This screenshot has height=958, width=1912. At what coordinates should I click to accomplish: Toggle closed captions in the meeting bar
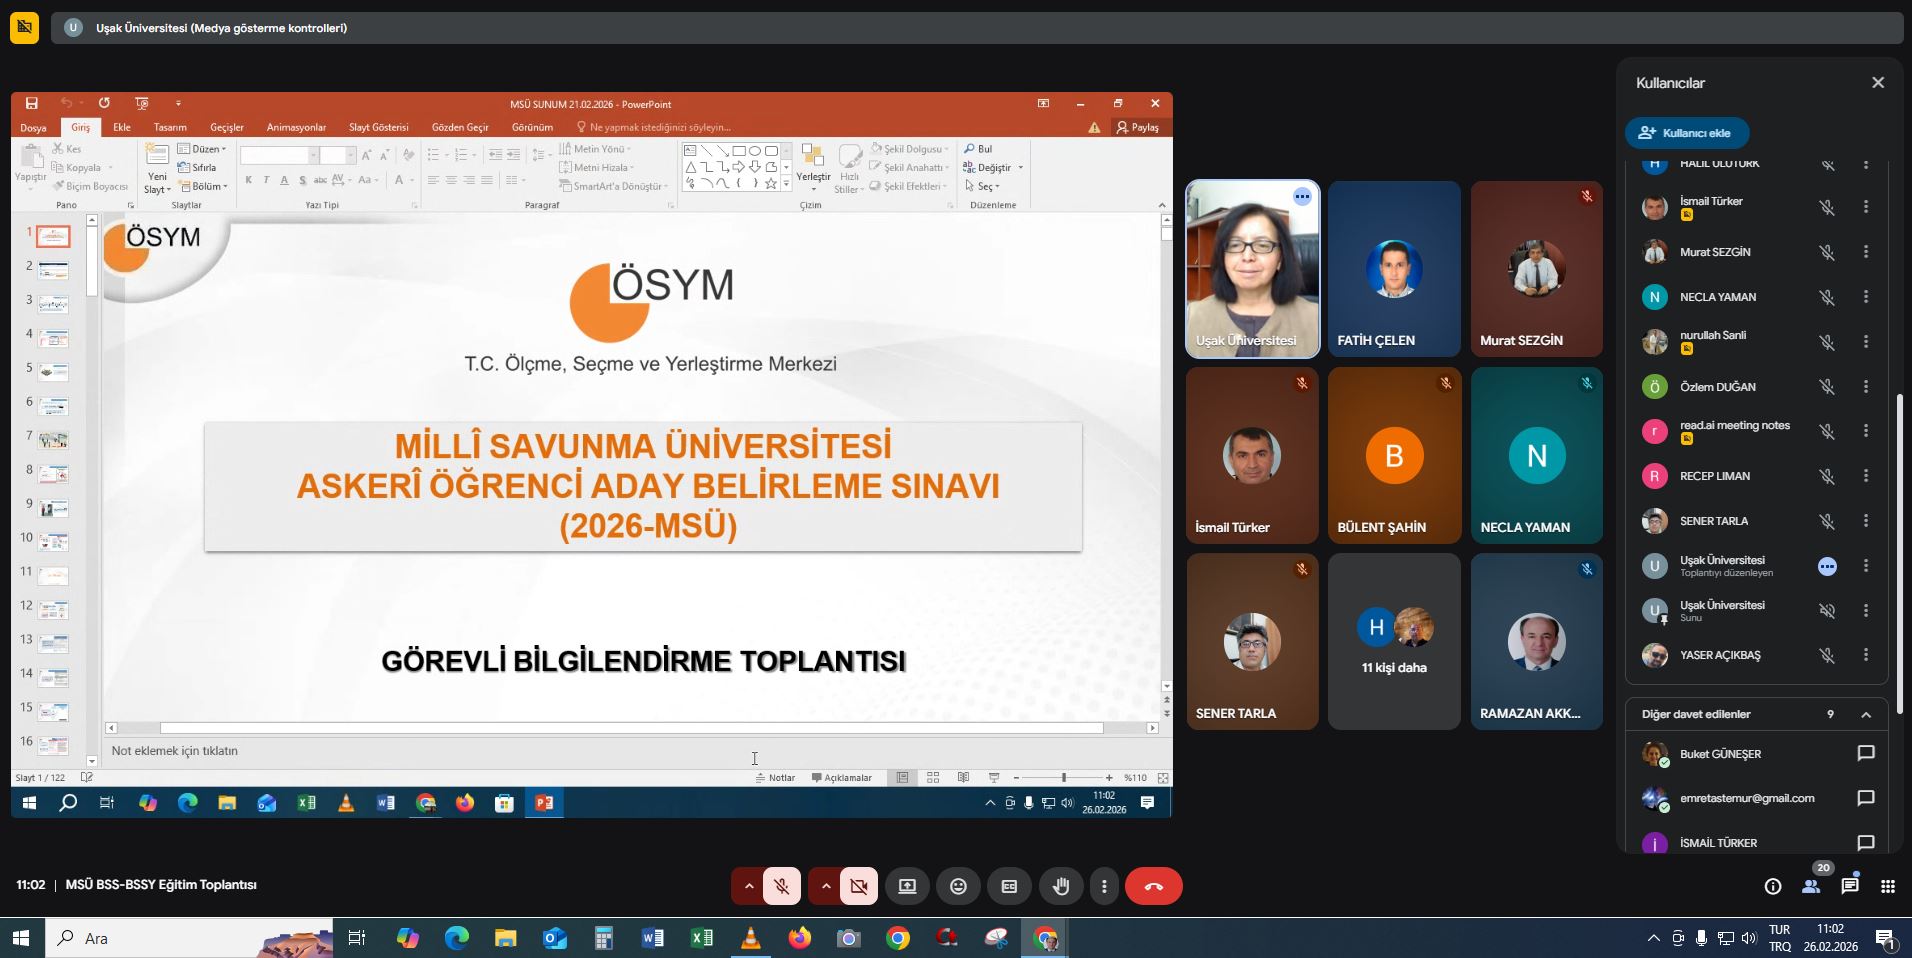pyautogui.click(x=1009, y=886)
